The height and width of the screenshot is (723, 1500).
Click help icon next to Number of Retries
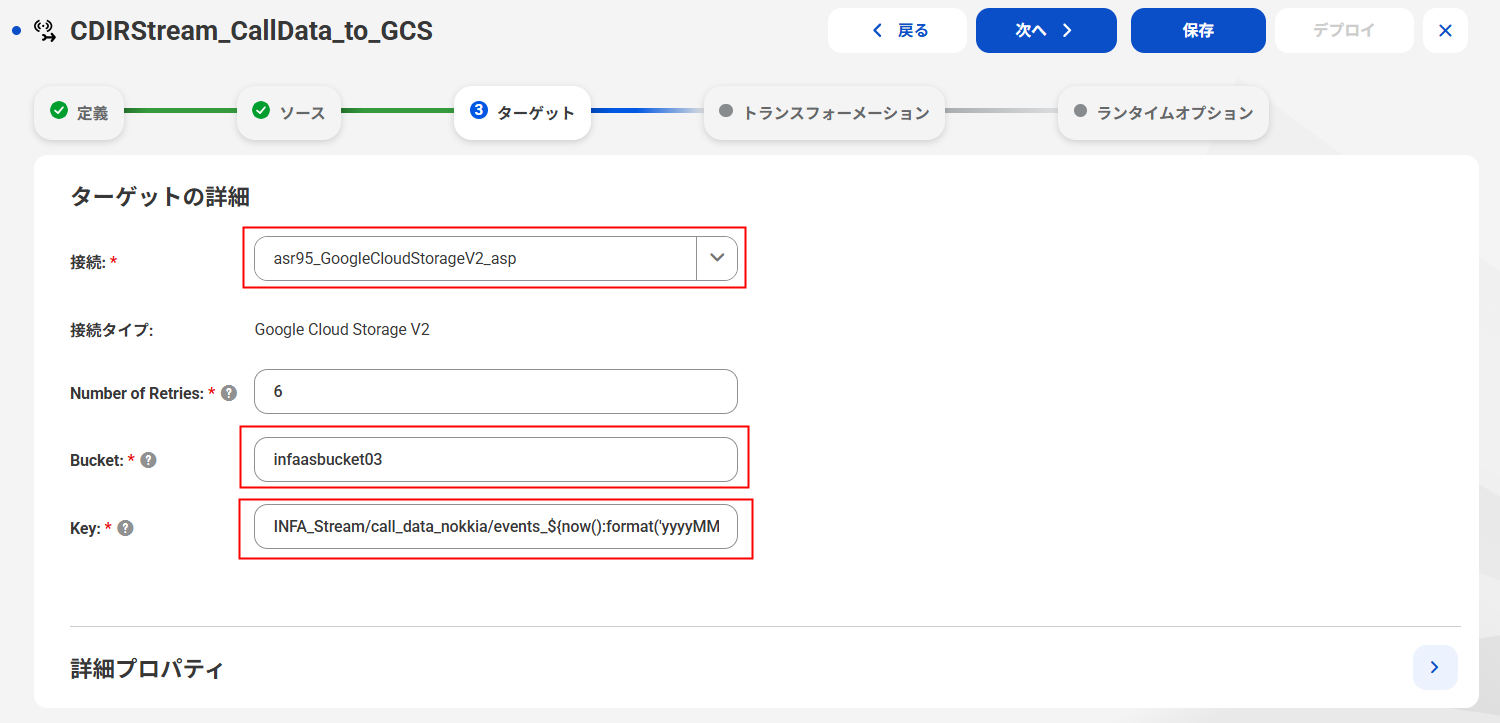229,393
